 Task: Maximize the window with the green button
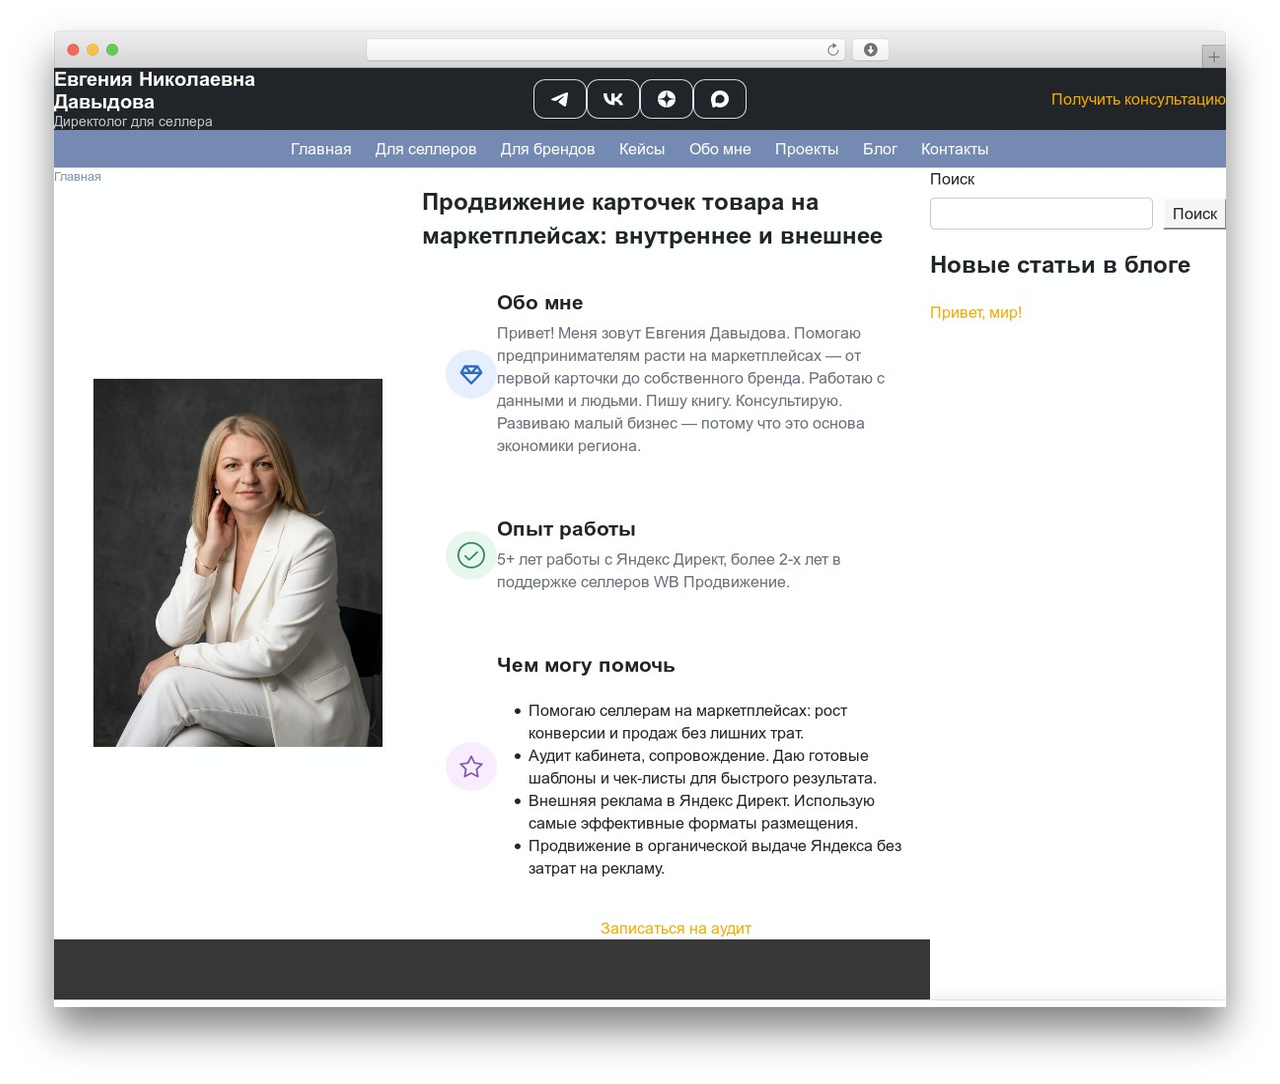pyautogui.click(x=112, y=50)
